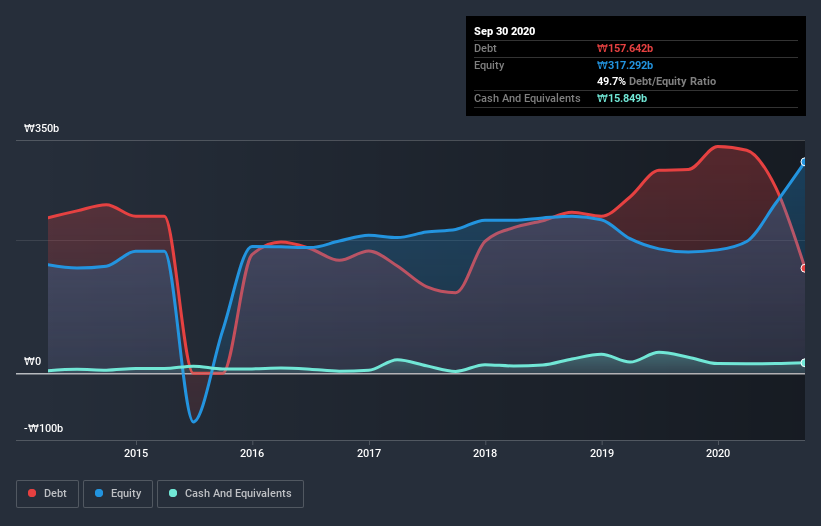
Task: Click the ₩0 y-axis label
Action: click(x=32, y=361)
